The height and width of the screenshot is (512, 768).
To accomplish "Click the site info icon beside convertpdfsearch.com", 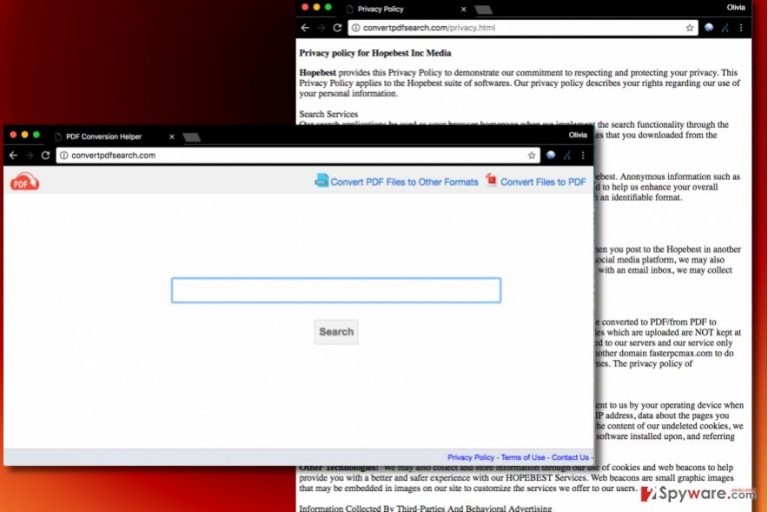I will [x=64, y=155].
